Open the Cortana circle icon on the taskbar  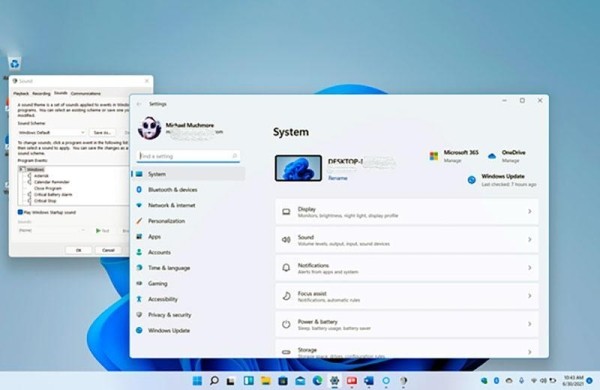pyautogui.click(x=386, y=380)
